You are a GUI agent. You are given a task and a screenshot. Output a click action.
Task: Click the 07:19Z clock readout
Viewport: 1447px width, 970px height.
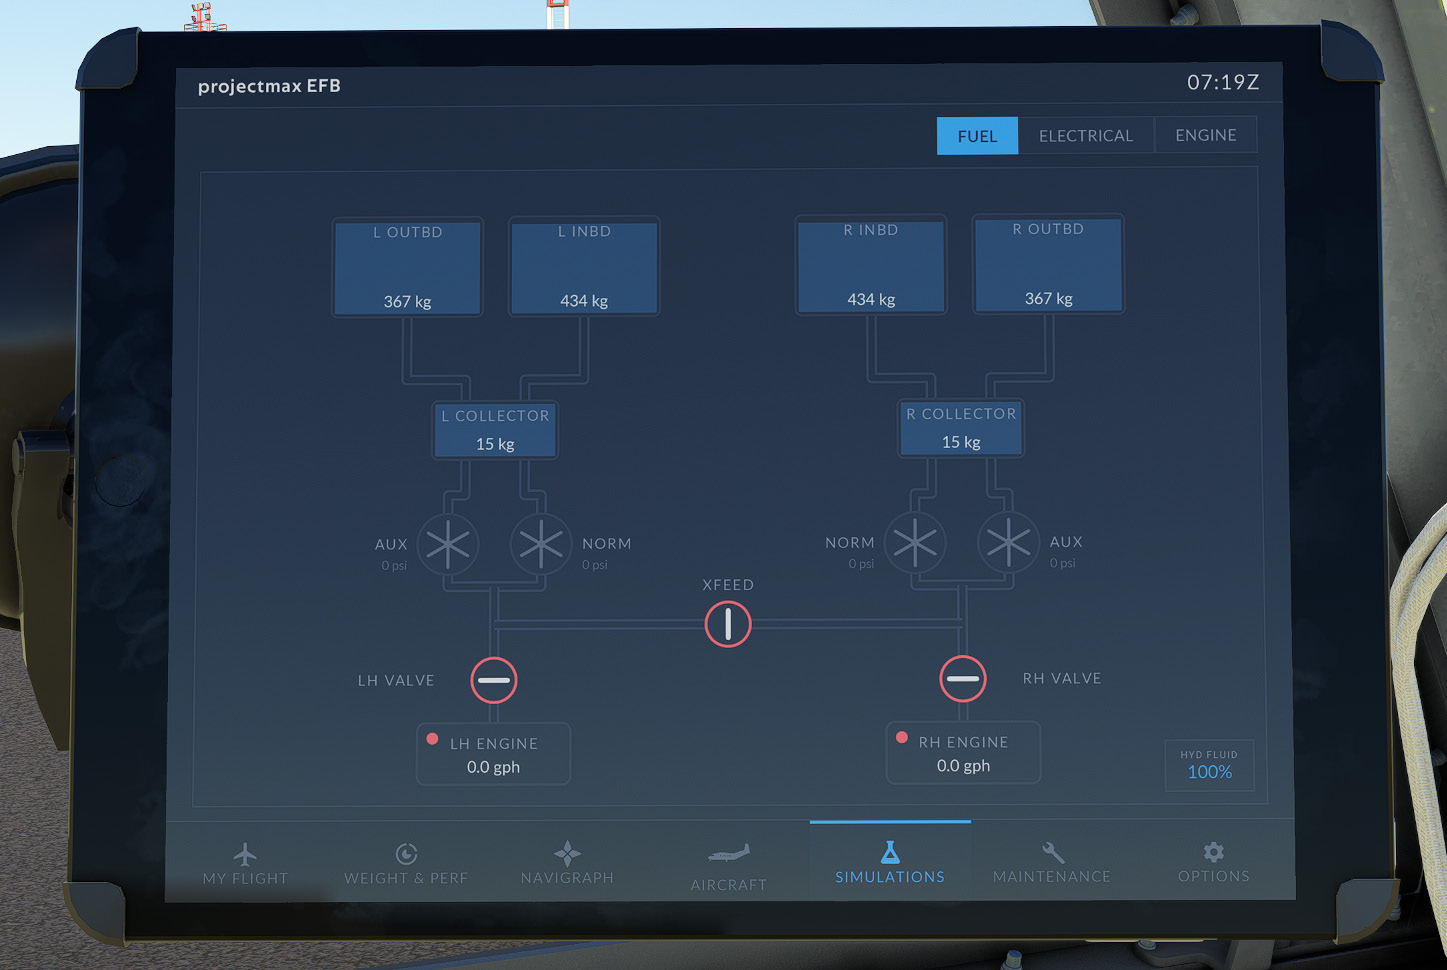[1223, 83]
